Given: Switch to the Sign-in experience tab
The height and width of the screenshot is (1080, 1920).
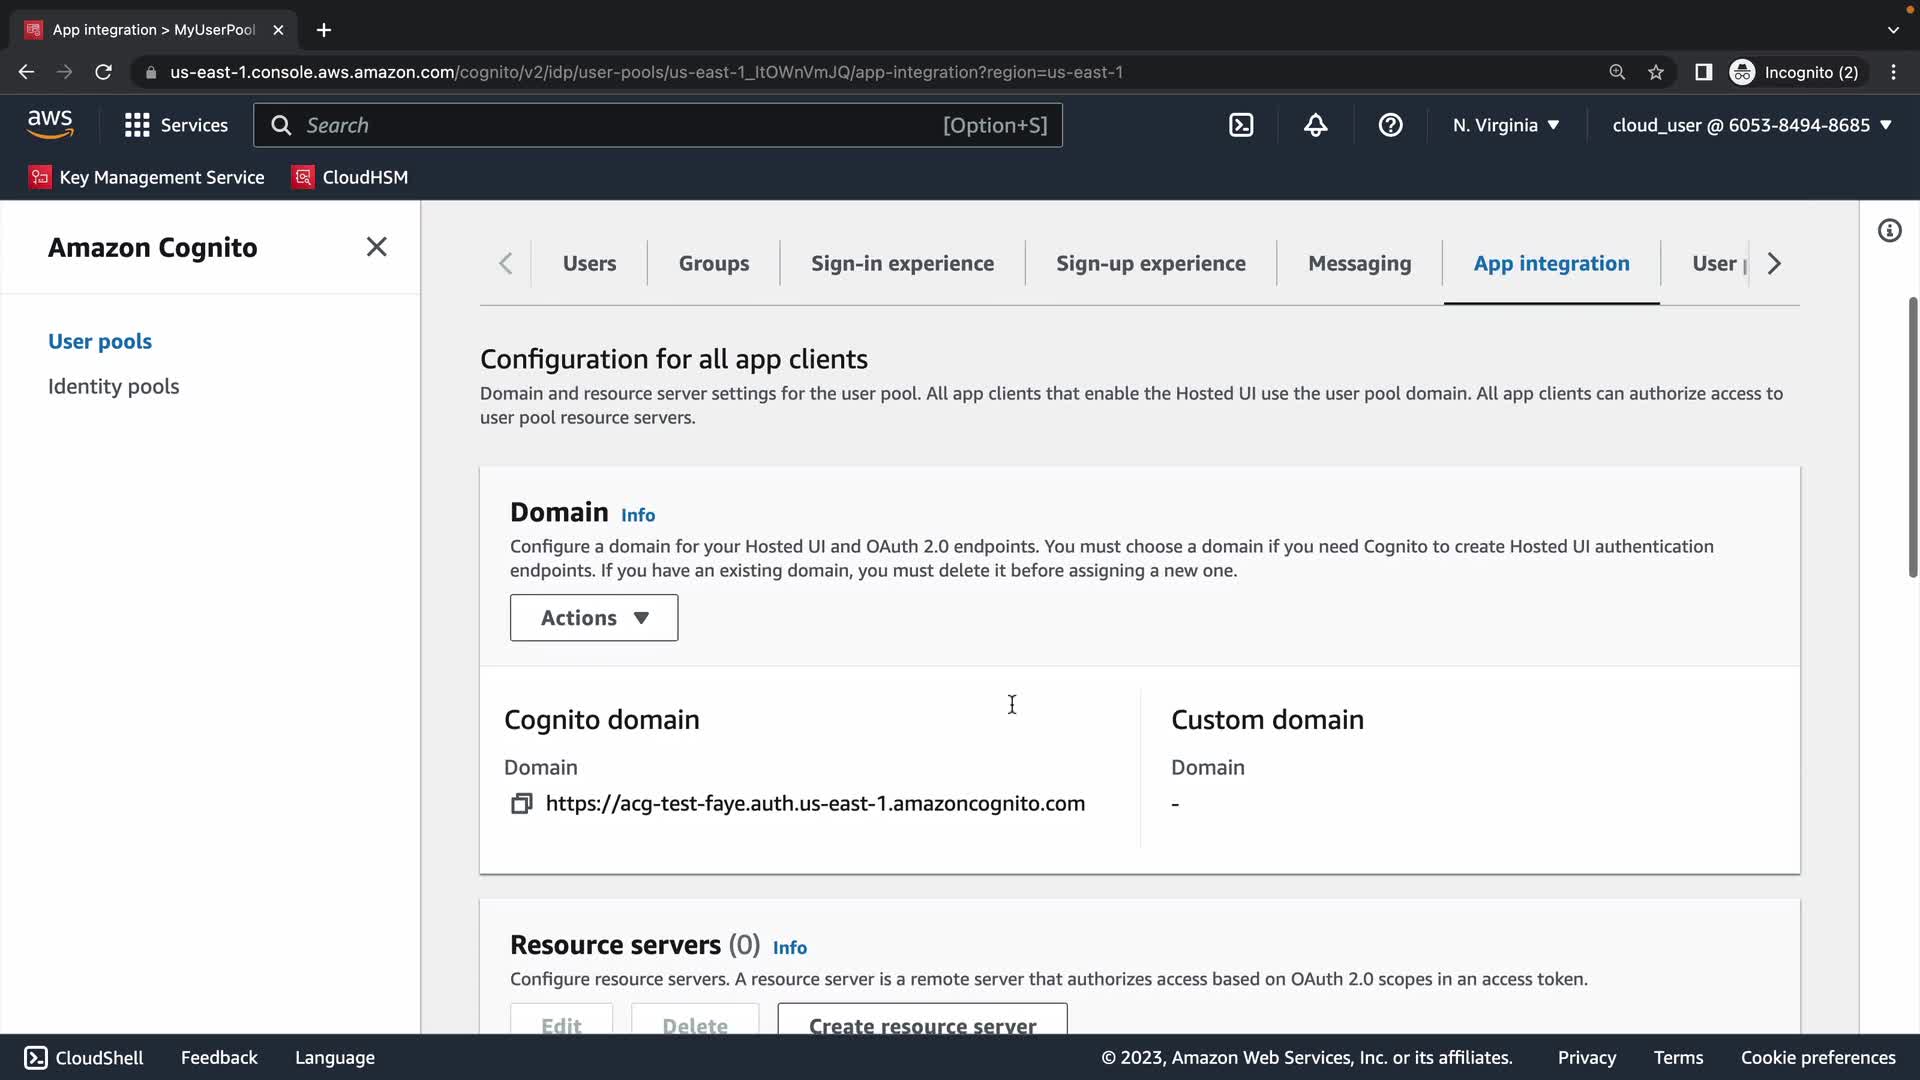Looking at the screenshot, I should point(902,263).
